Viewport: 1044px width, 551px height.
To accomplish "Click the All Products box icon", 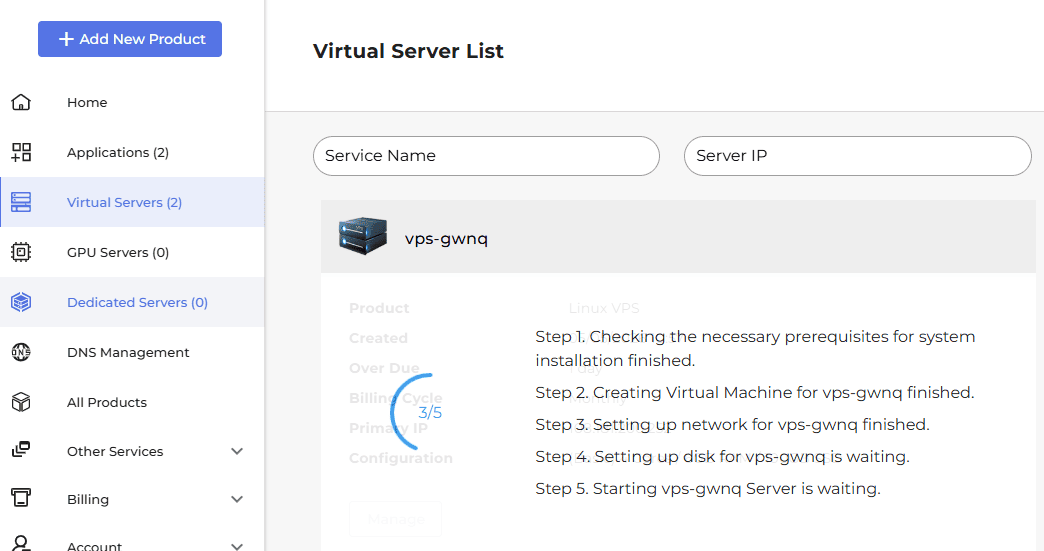I will click(x=21, y=402).
